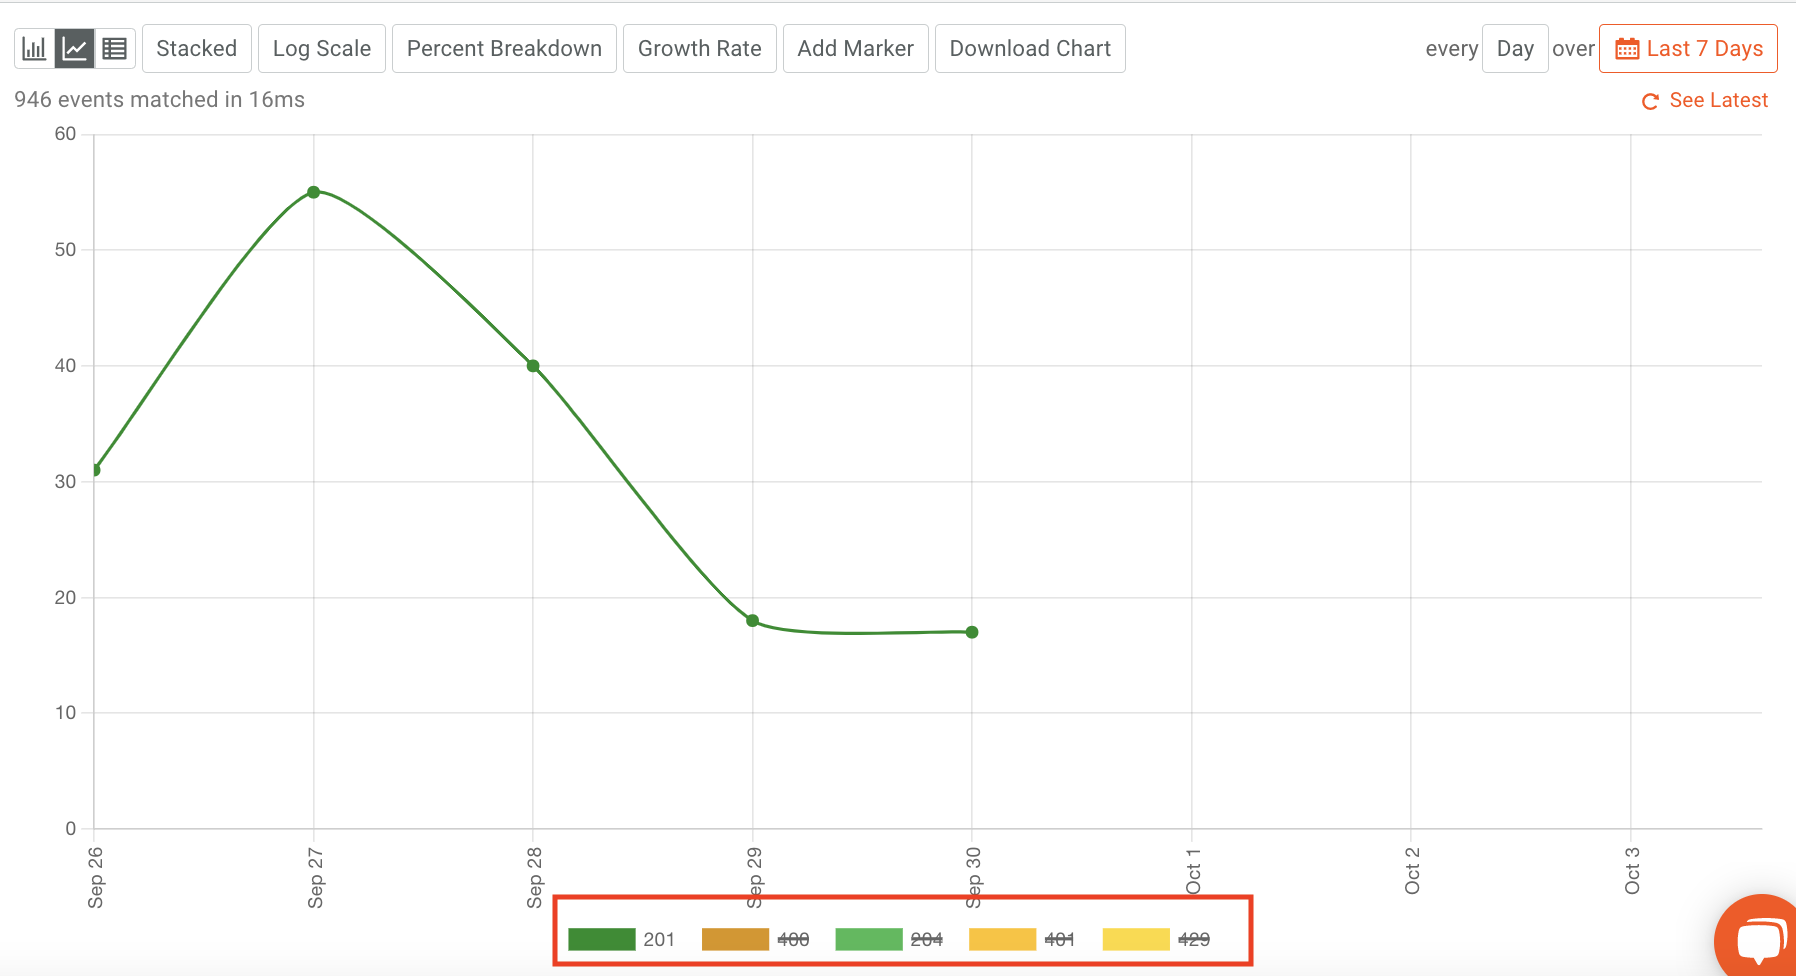
Task: Select the line chart view icon
Action: click(x=75, y=47)
